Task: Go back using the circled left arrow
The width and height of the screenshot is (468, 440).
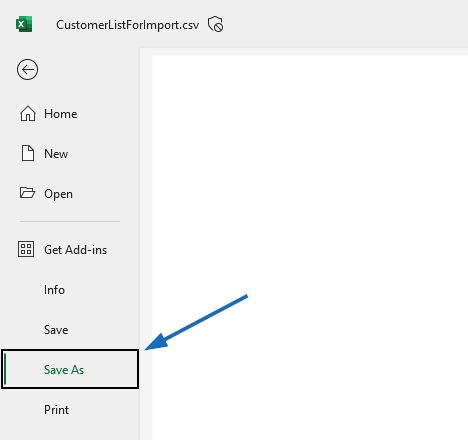Action: (27, 70)
